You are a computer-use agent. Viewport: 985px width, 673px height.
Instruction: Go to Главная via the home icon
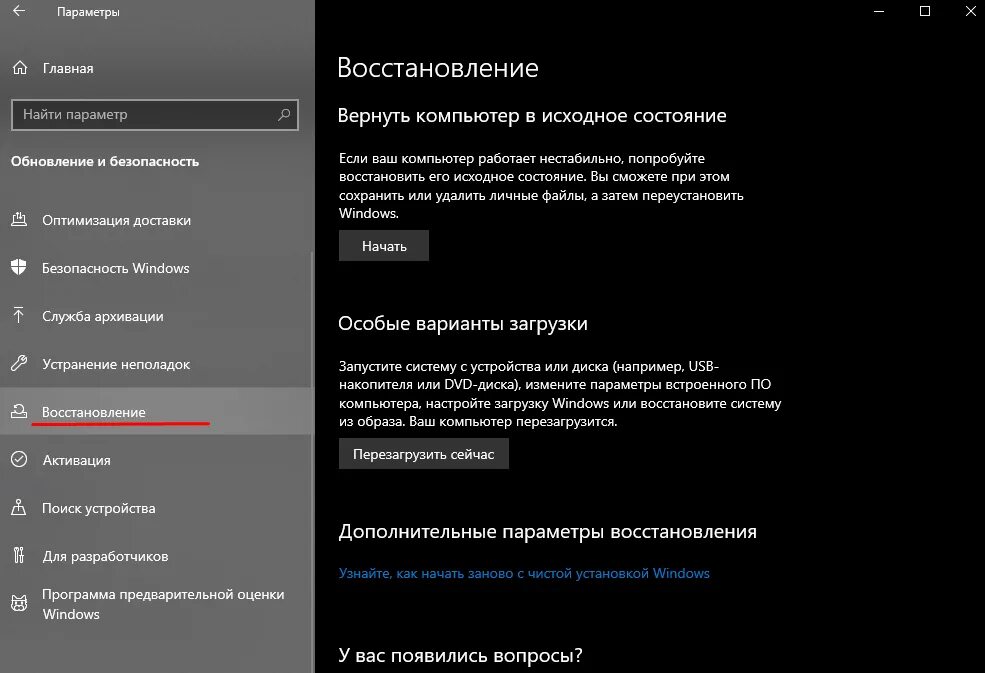20,68
